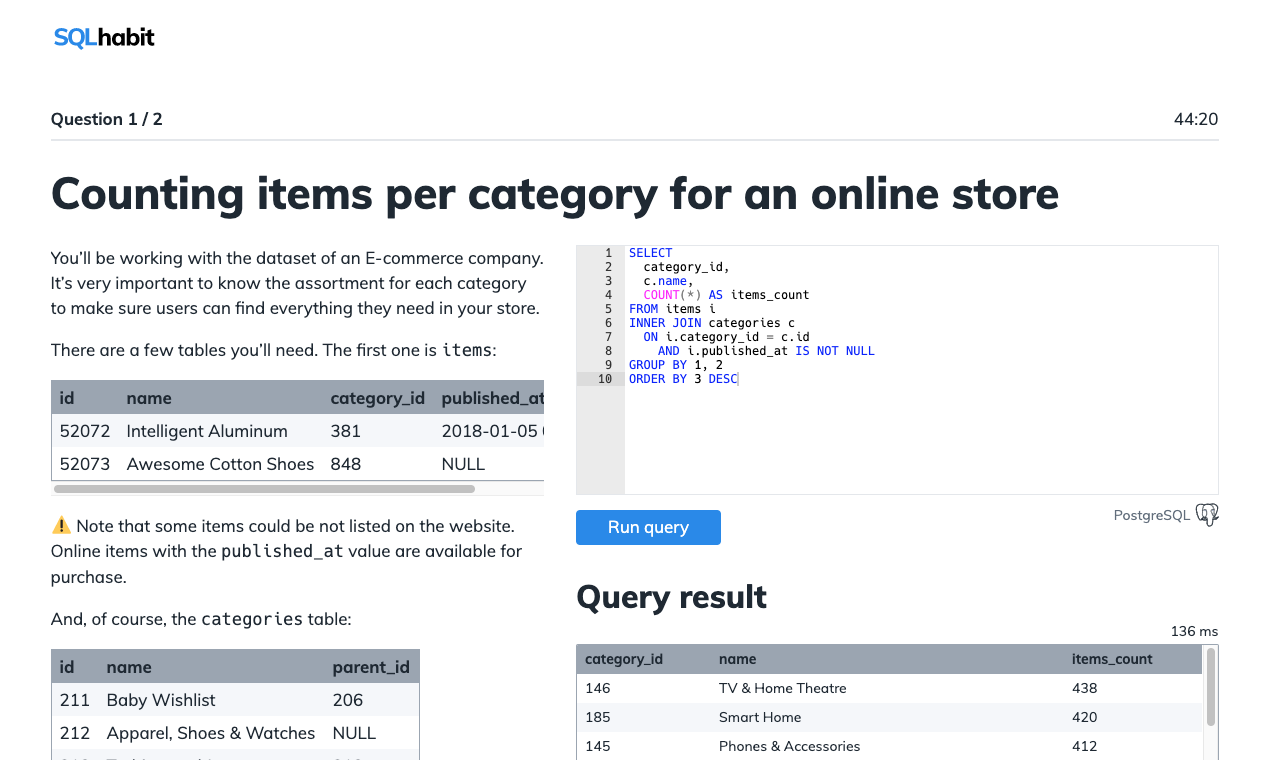Click the Awesome Cotton Shoes item row

tap(220, 464)
